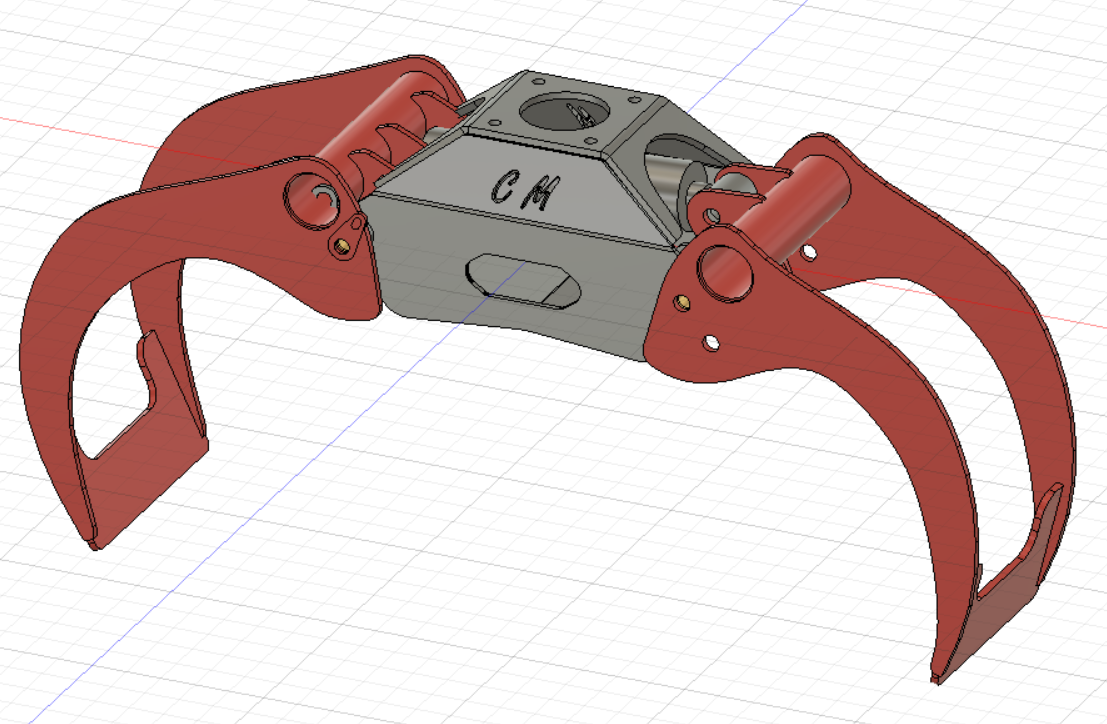Click the engraved CM text on housing

coord(523,190)
